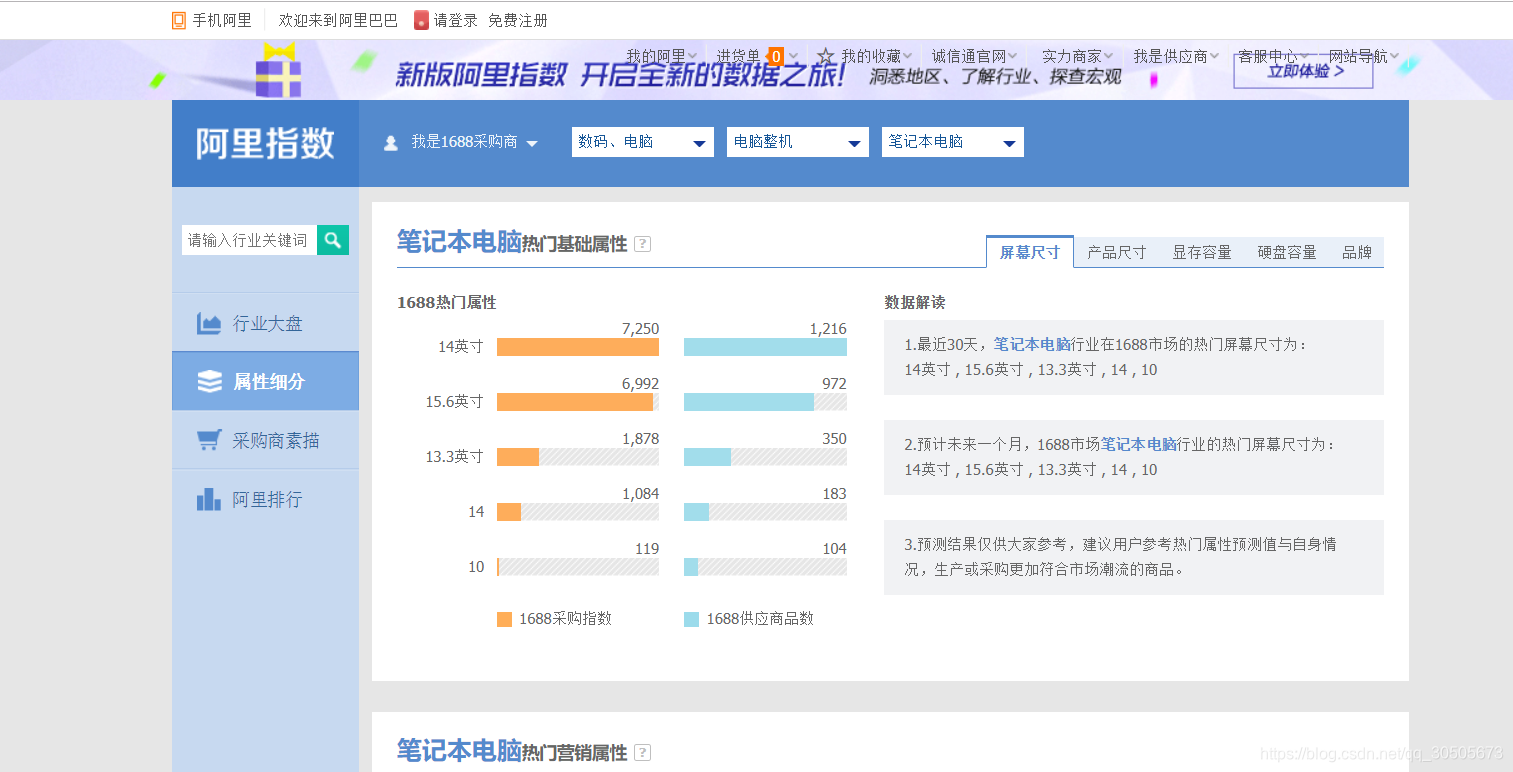This screenshot has height=772, width=1513.
Task: Click the 15.6英寸 row label
Action: click(454, 402)
